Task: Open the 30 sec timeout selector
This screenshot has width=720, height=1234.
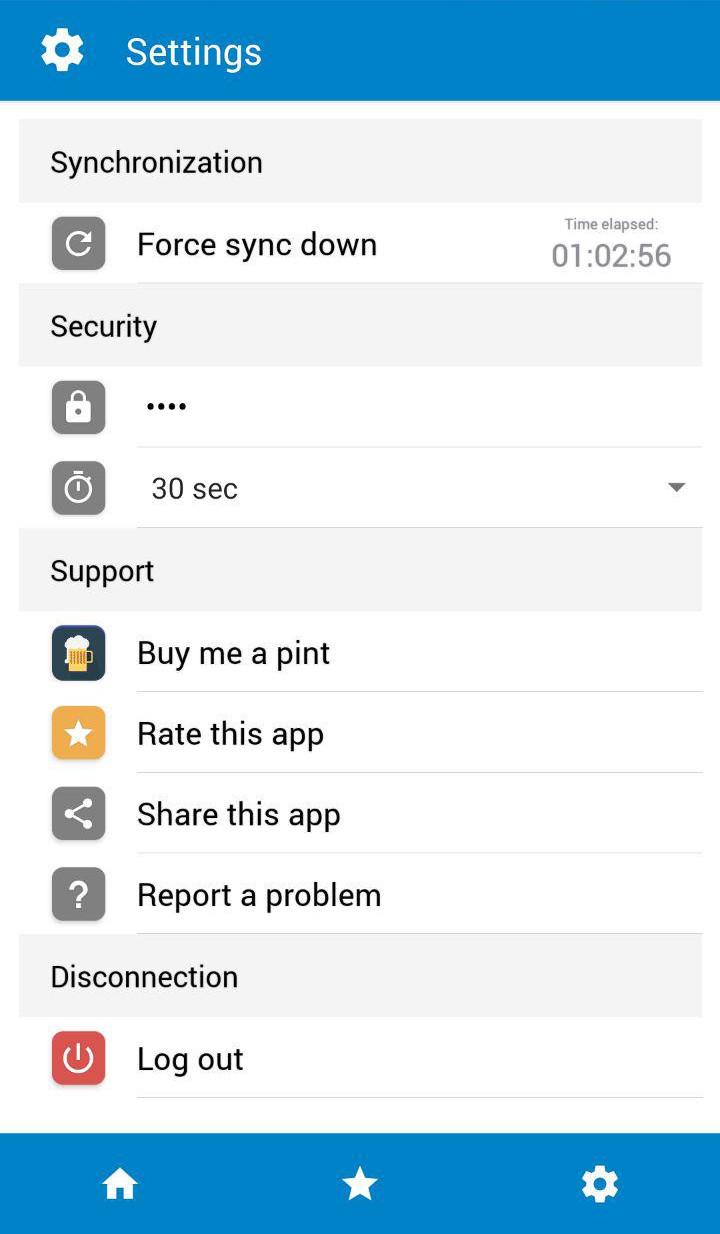Action: pyautogui.click(x=419, y=488)
